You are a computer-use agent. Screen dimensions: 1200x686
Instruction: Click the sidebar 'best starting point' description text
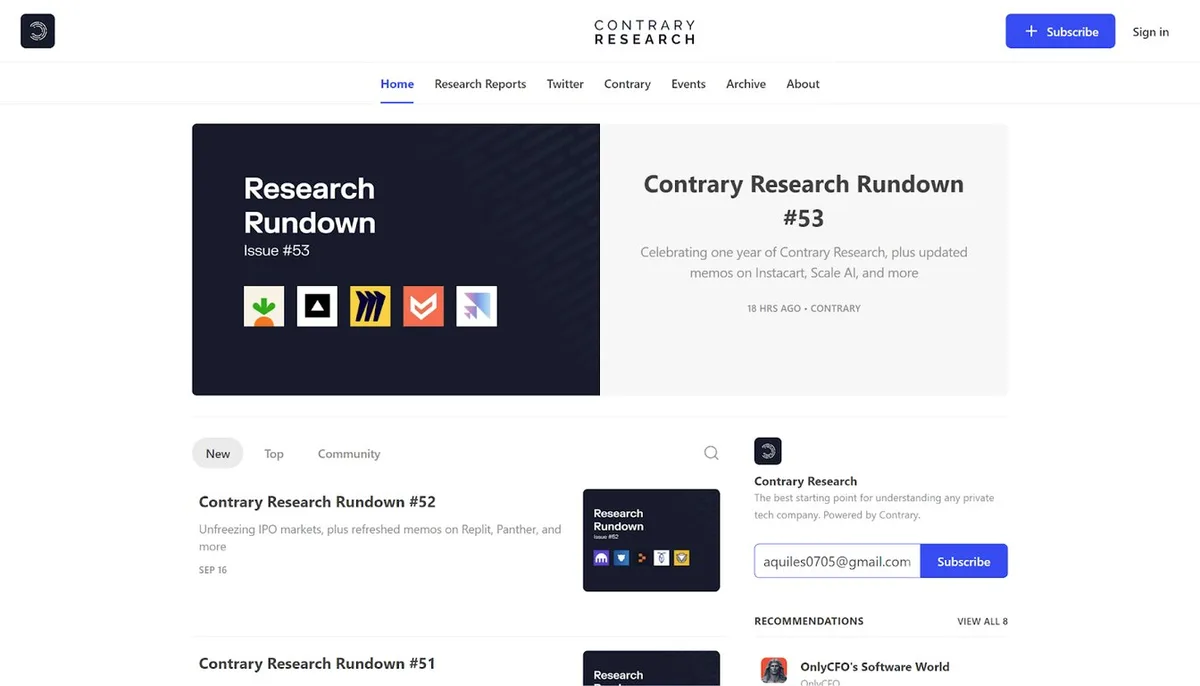click(874, 506)
